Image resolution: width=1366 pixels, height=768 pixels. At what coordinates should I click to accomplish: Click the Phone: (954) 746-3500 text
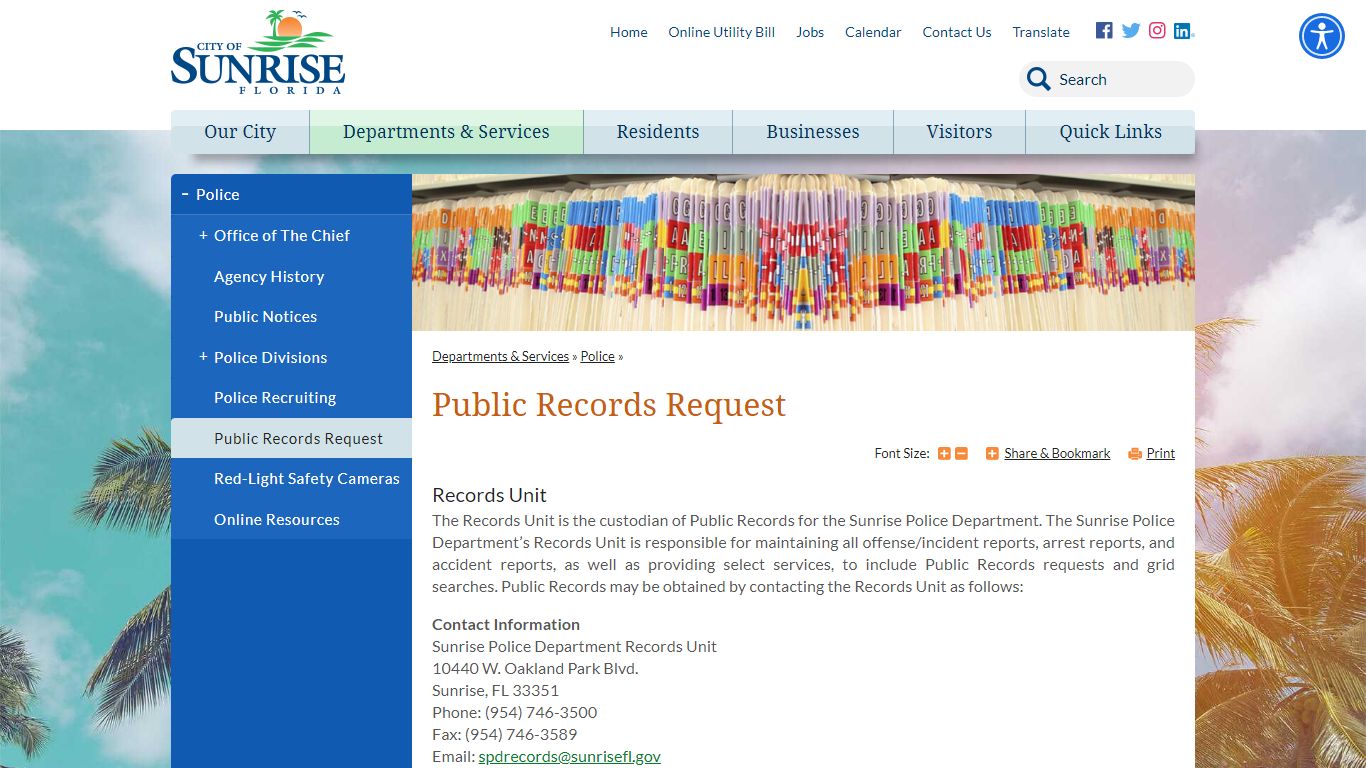(515, 712)
